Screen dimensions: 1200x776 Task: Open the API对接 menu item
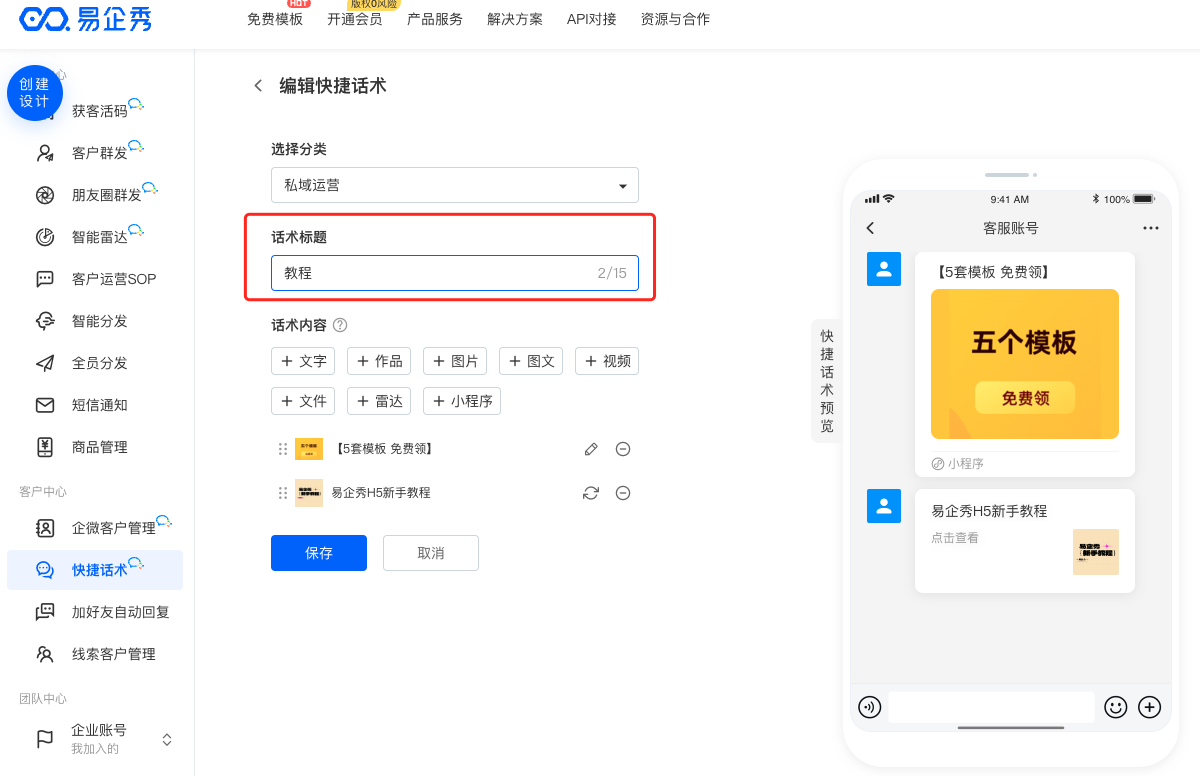[x=592, y=19]
